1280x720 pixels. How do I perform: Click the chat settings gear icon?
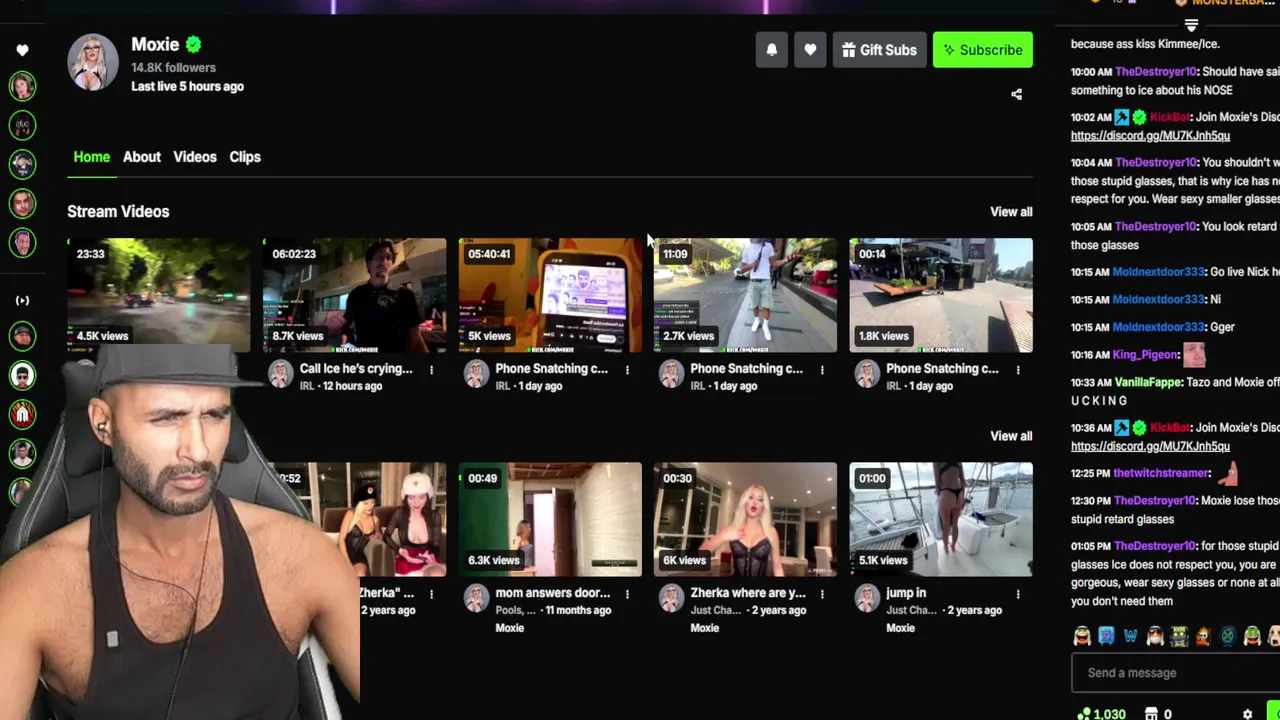pyautogui.click(x=1247, y=714)
